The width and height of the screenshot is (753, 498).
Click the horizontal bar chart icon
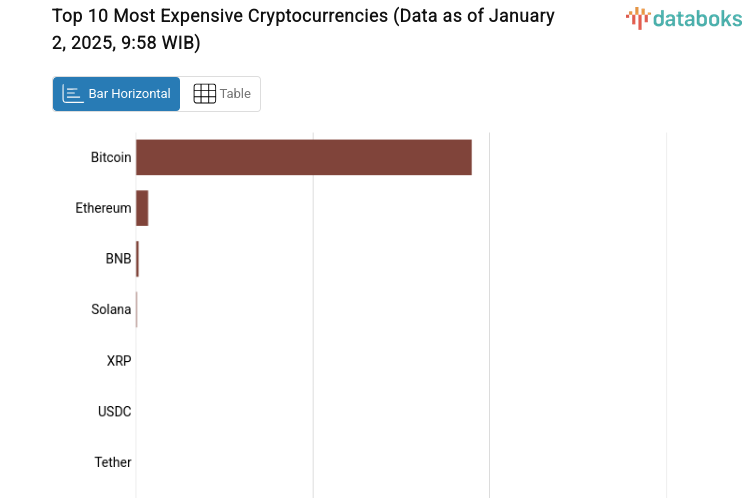point(72,94)
